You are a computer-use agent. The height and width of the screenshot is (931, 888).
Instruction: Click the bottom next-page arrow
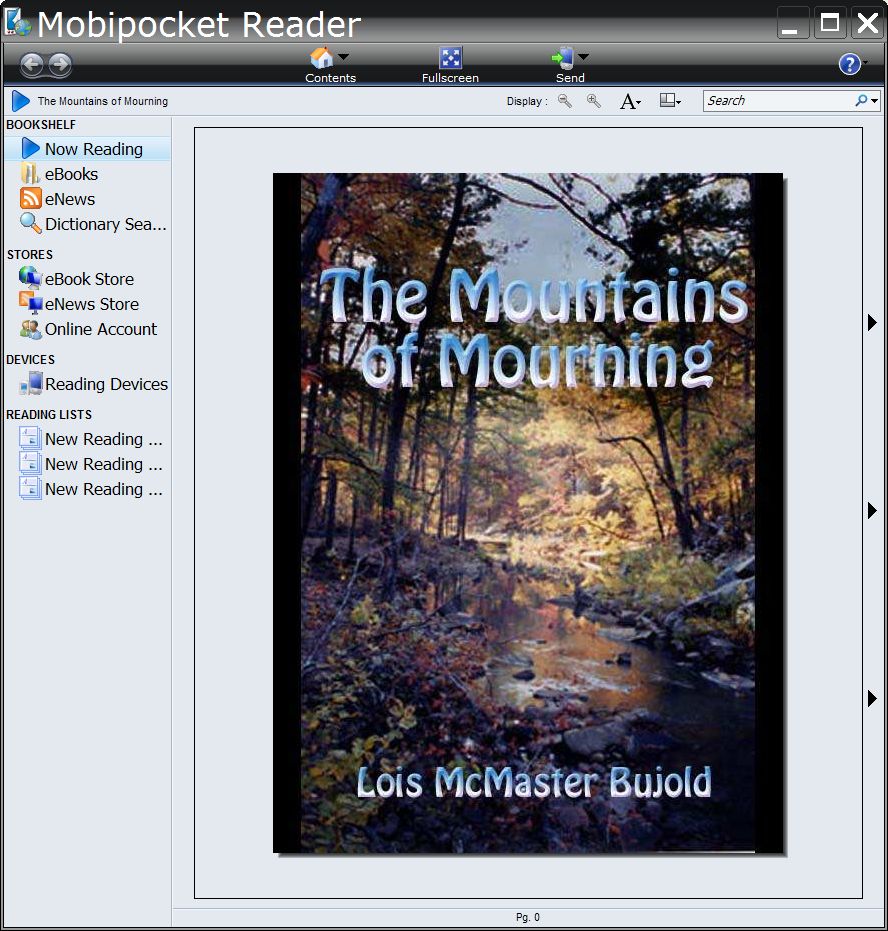coord(872,698)
